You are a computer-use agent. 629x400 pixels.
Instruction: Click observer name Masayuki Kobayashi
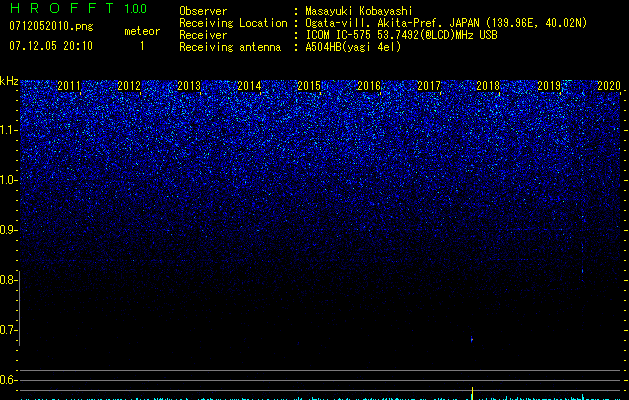tap(359, 11)
